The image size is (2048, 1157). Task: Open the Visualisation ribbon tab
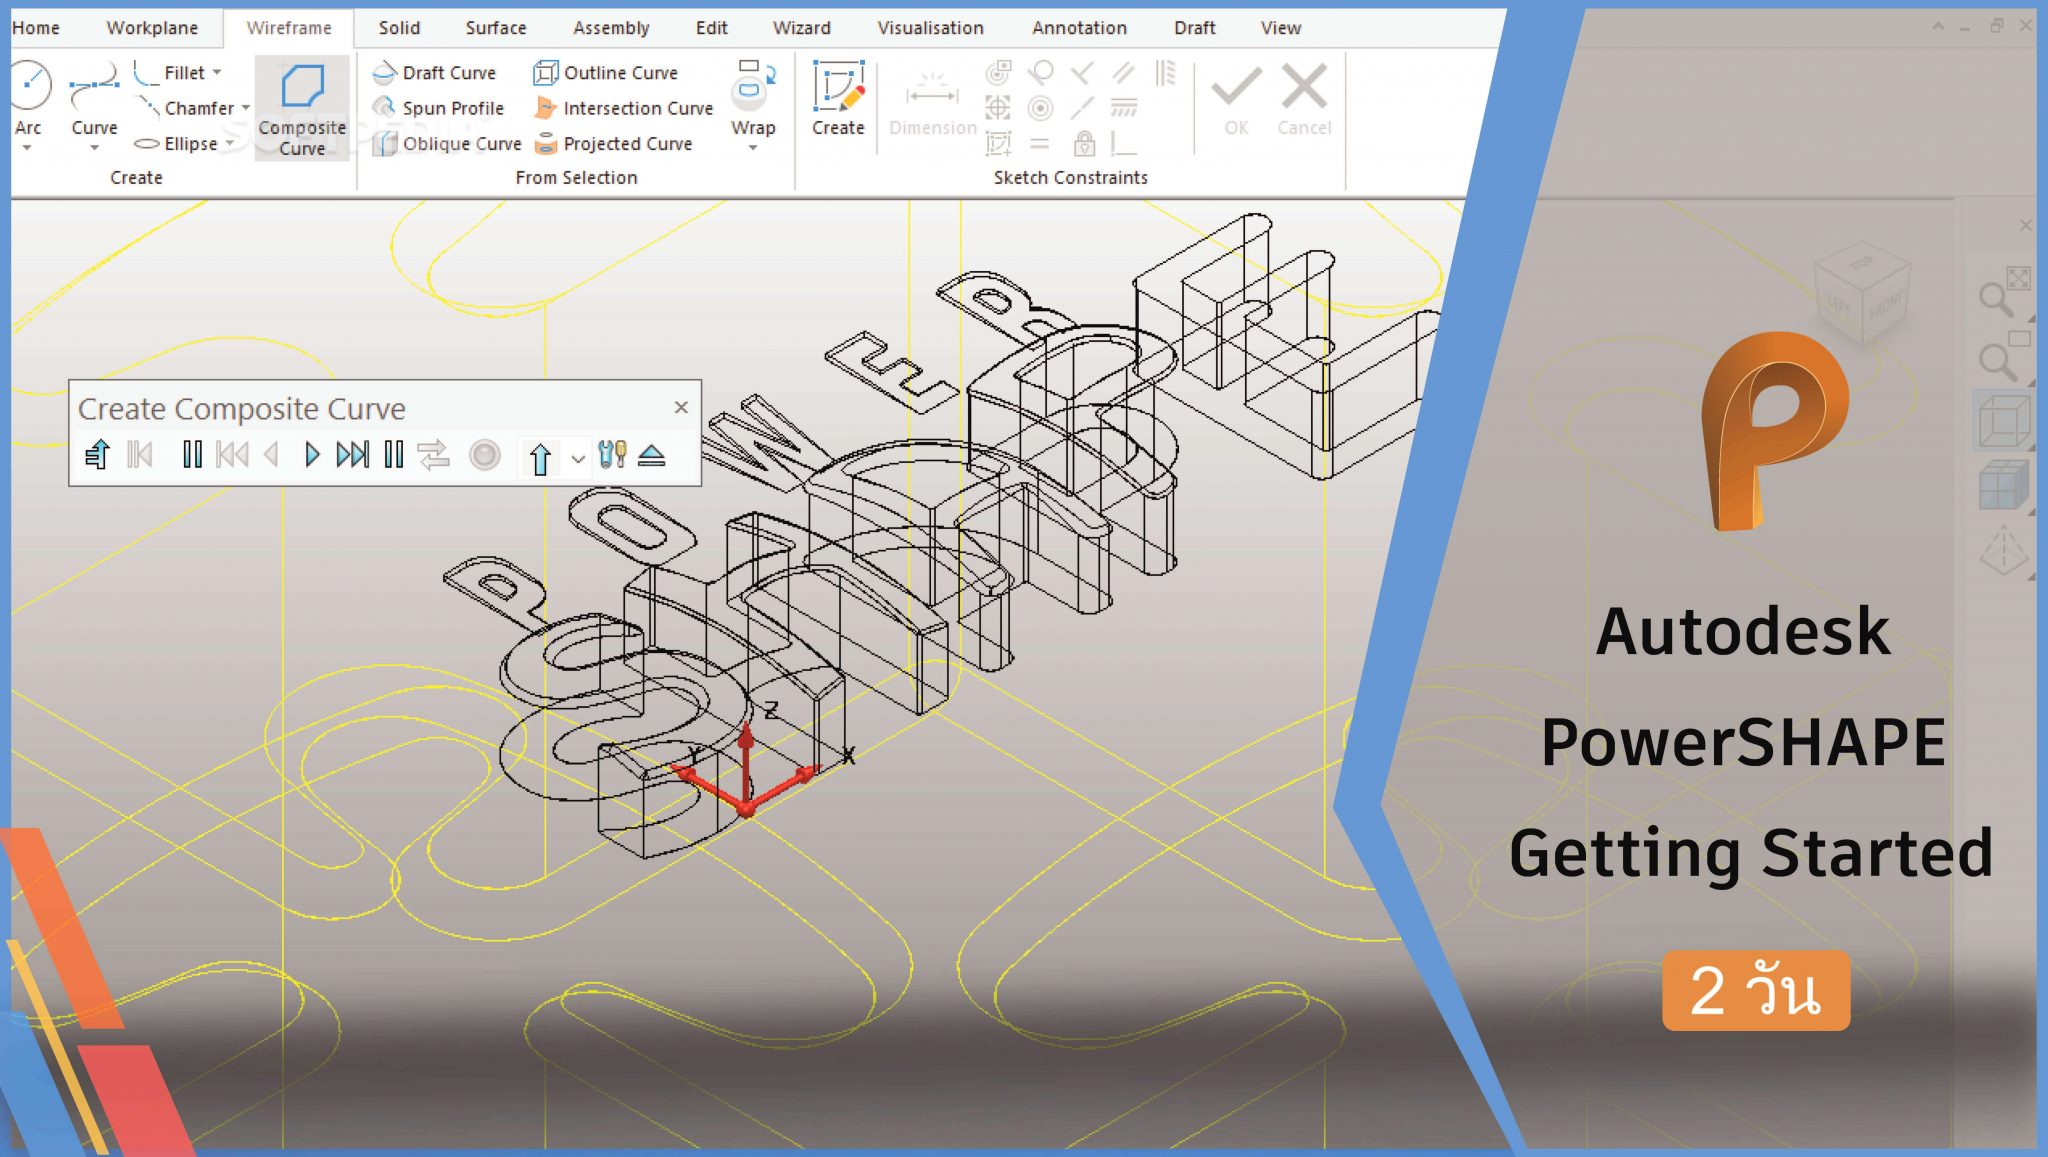coord(930,28)
